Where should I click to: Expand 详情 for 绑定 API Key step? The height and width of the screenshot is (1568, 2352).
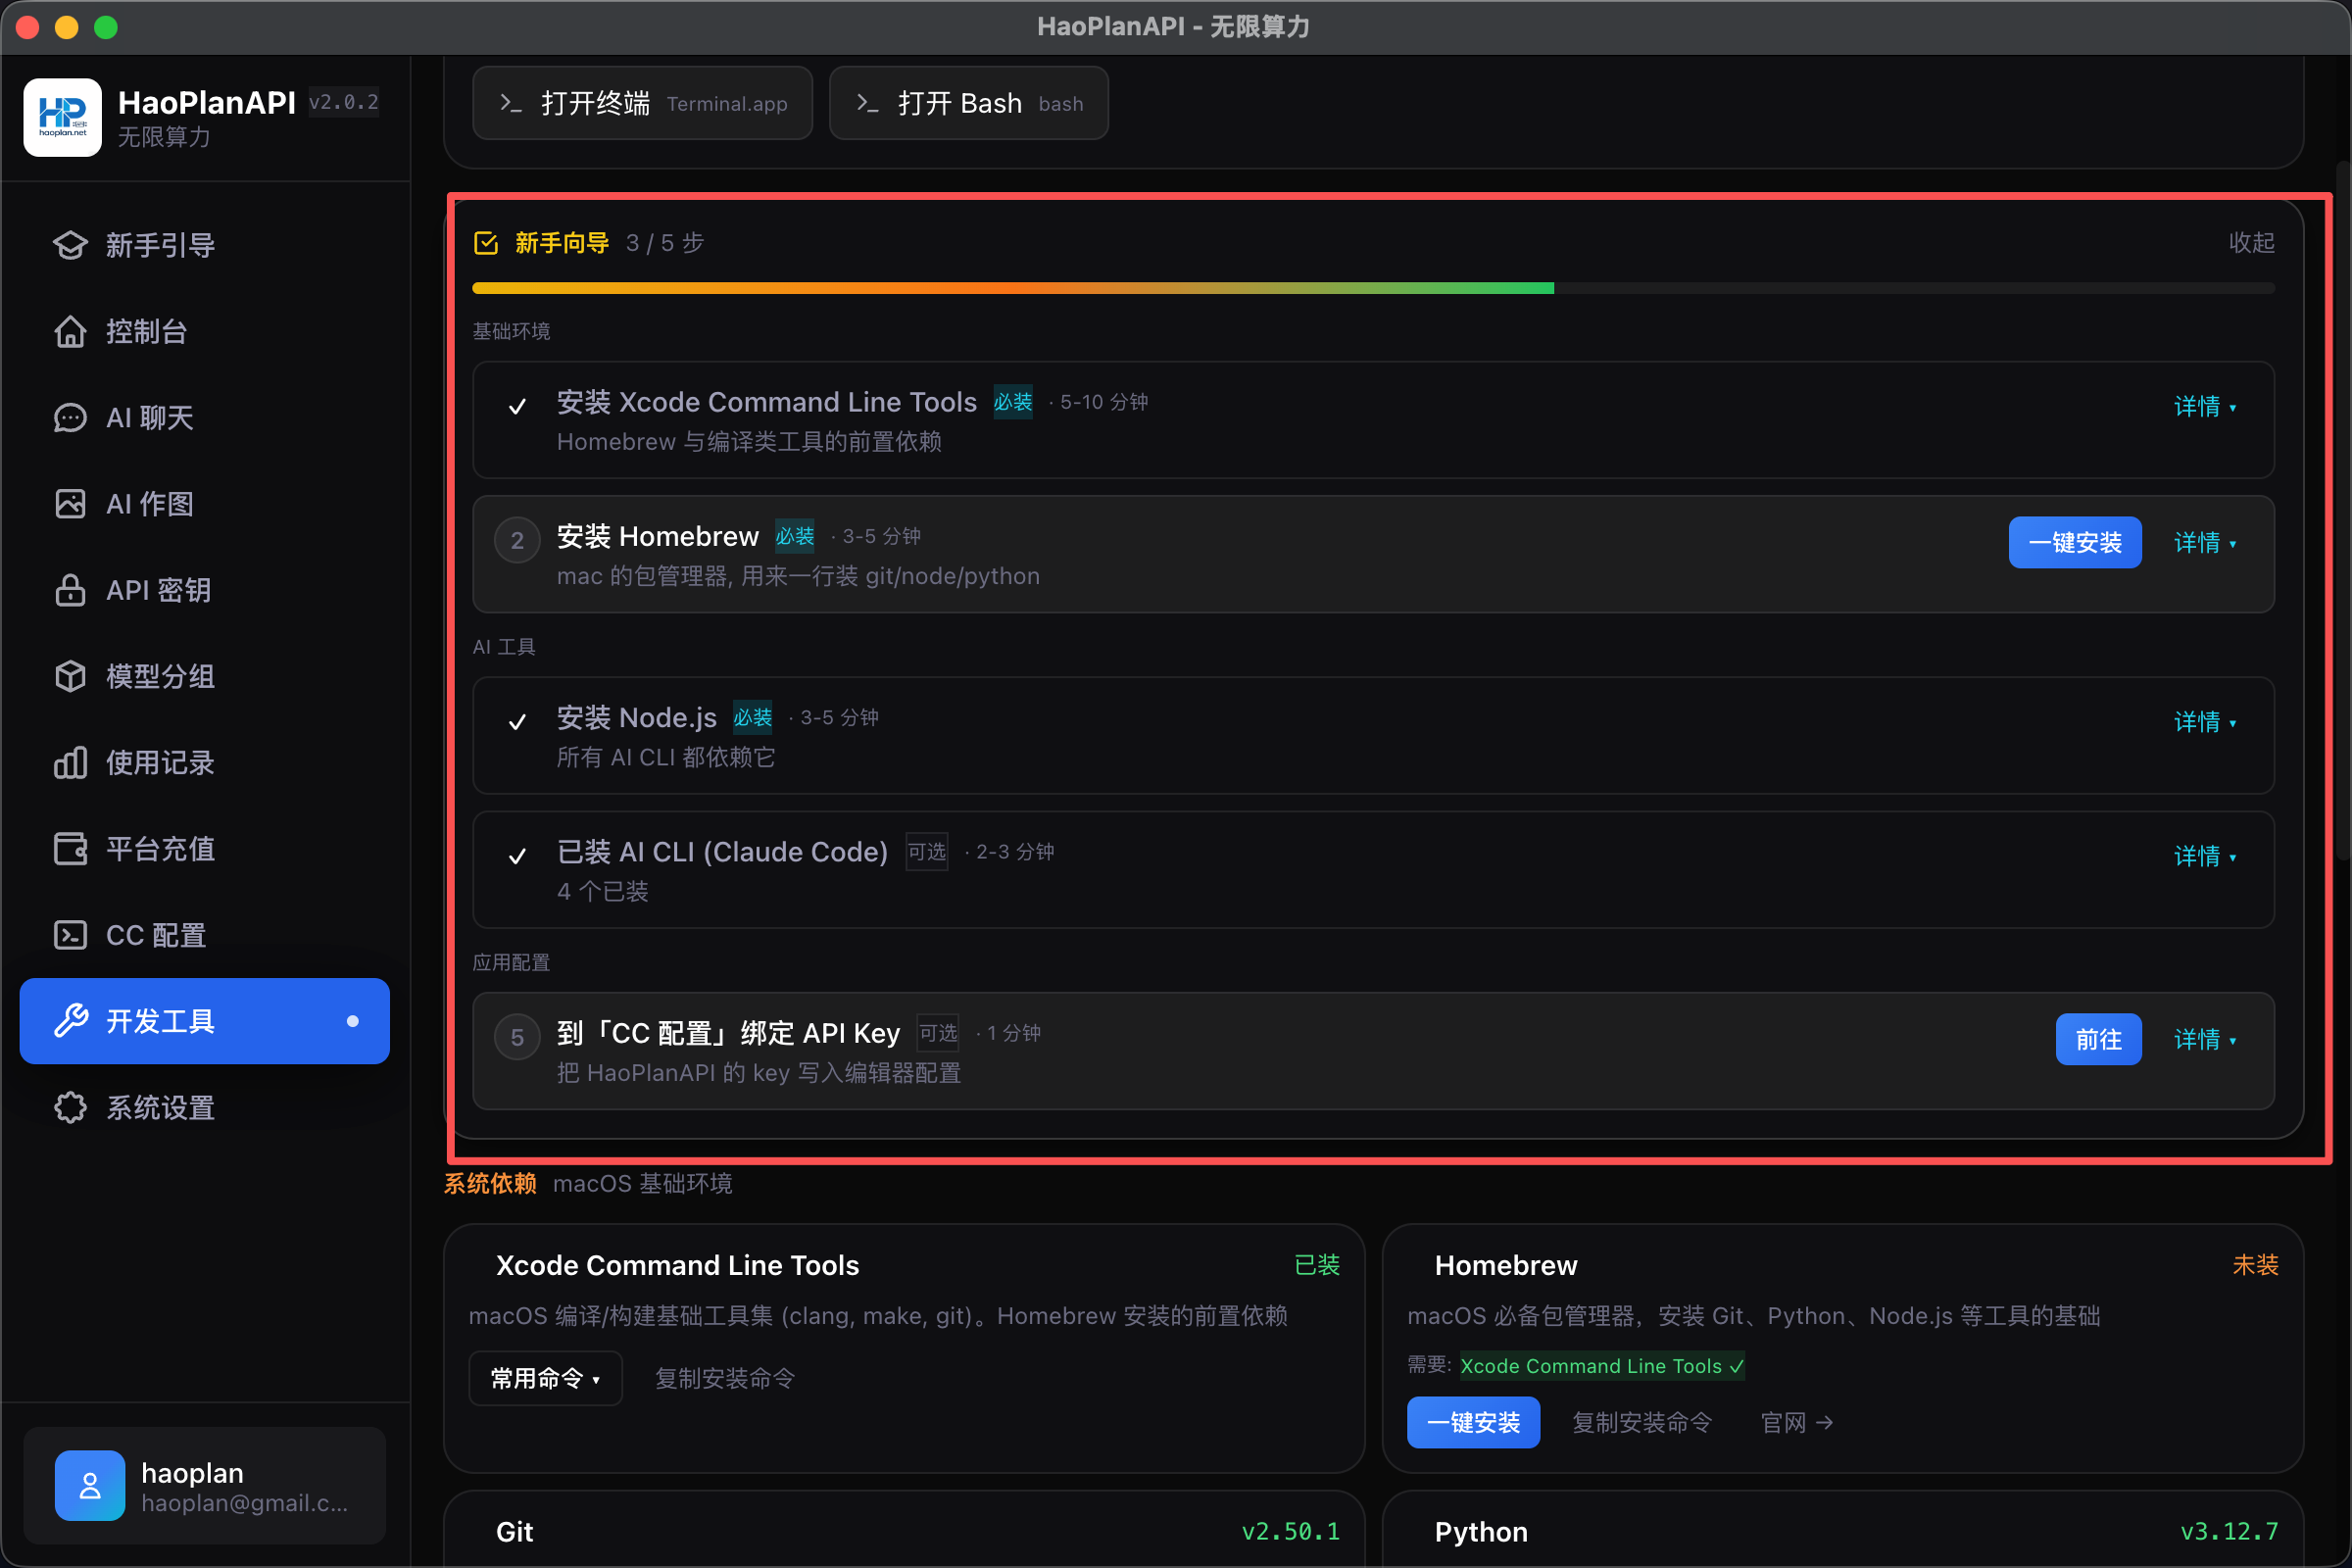pos(2205,1040)
